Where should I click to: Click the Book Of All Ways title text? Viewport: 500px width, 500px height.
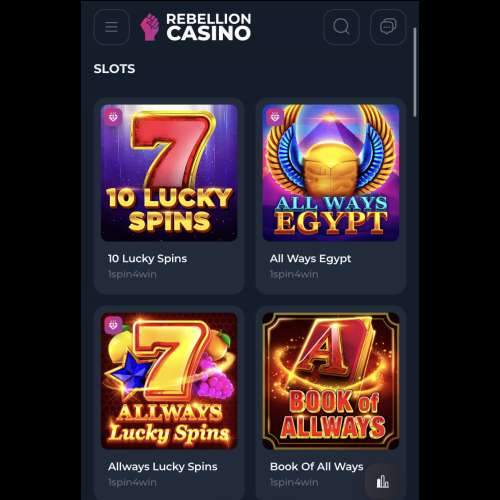click(x=317, y=467)
